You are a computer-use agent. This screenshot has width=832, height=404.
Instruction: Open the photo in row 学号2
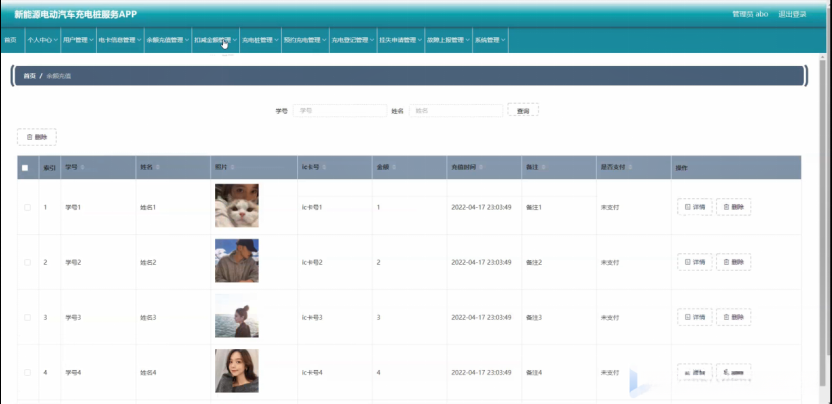[x=237, y=261]
